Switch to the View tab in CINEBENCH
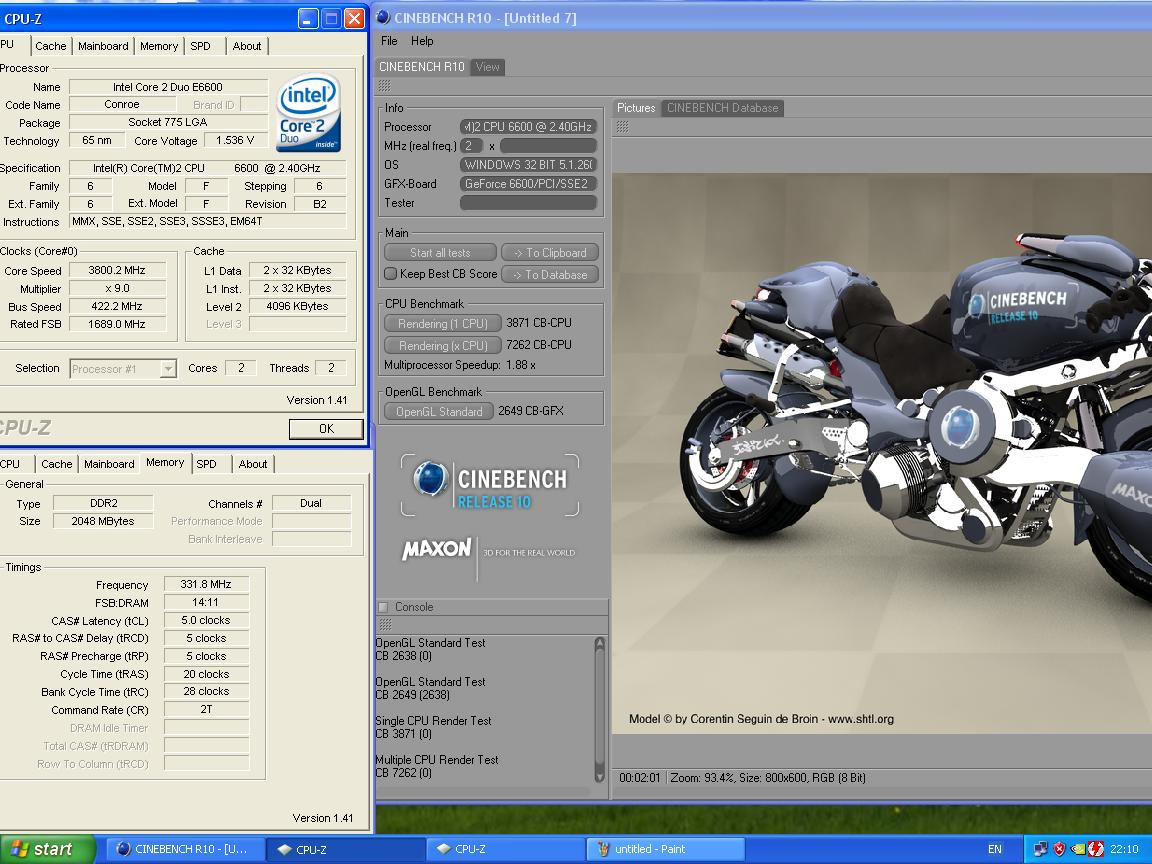1152x864 pixels. pyautogui.click(x=487, y=67)
